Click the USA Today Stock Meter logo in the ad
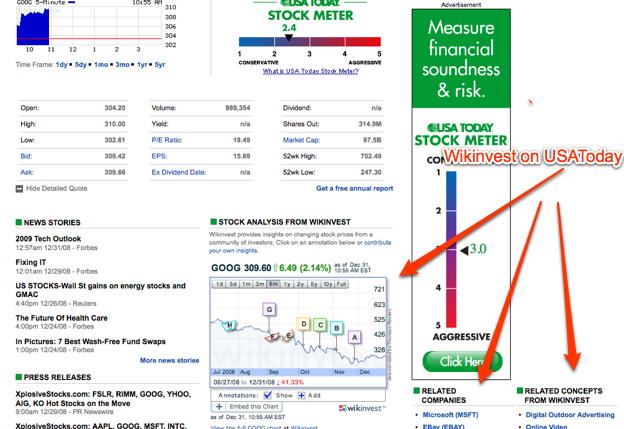Screen dimensions: 624x429 461,135
